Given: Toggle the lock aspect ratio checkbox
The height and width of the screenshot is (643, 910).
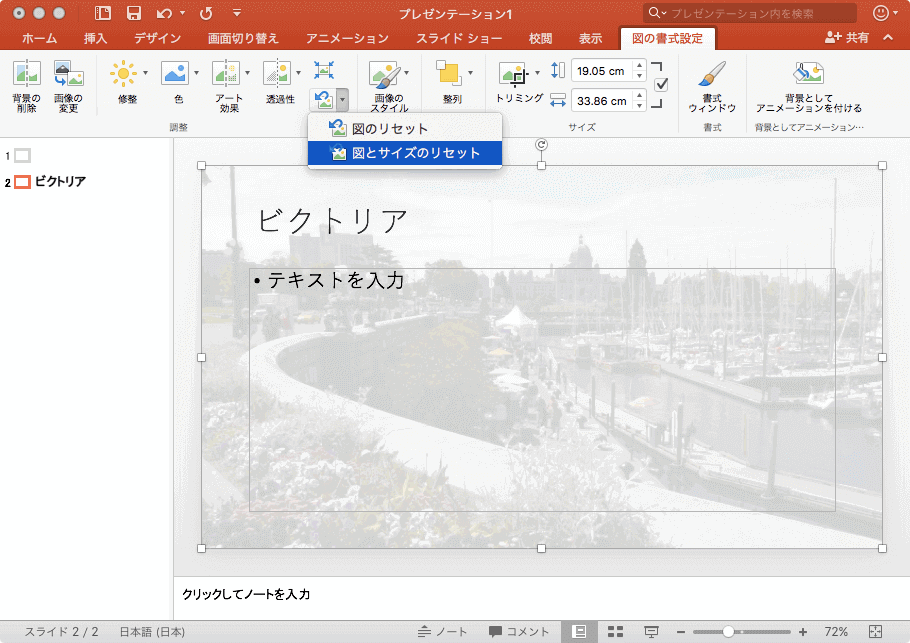Looking at the screenshot, I should (x=661, y=85).
